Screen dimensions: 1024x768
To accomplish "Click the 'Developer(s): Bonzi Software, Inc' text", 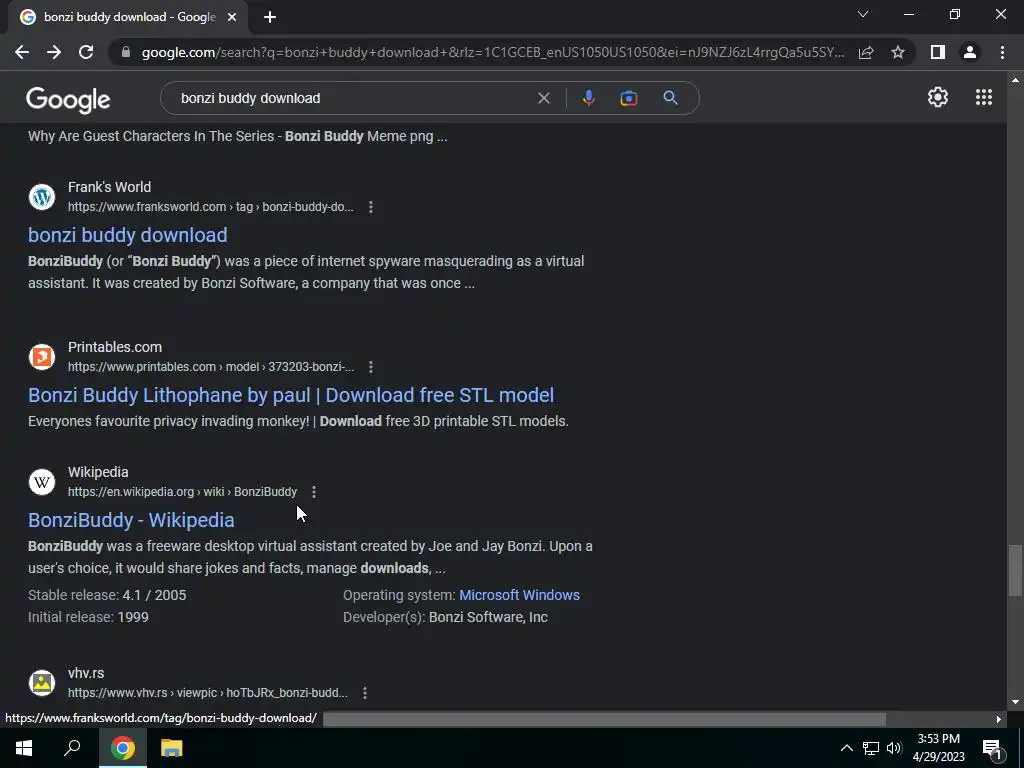I will click(x=445, y=617).
